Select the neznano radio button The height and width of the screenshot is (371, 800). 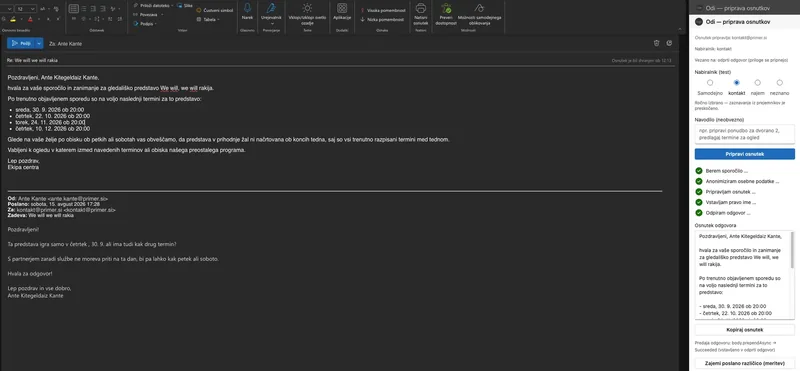[x=780, y=83]
